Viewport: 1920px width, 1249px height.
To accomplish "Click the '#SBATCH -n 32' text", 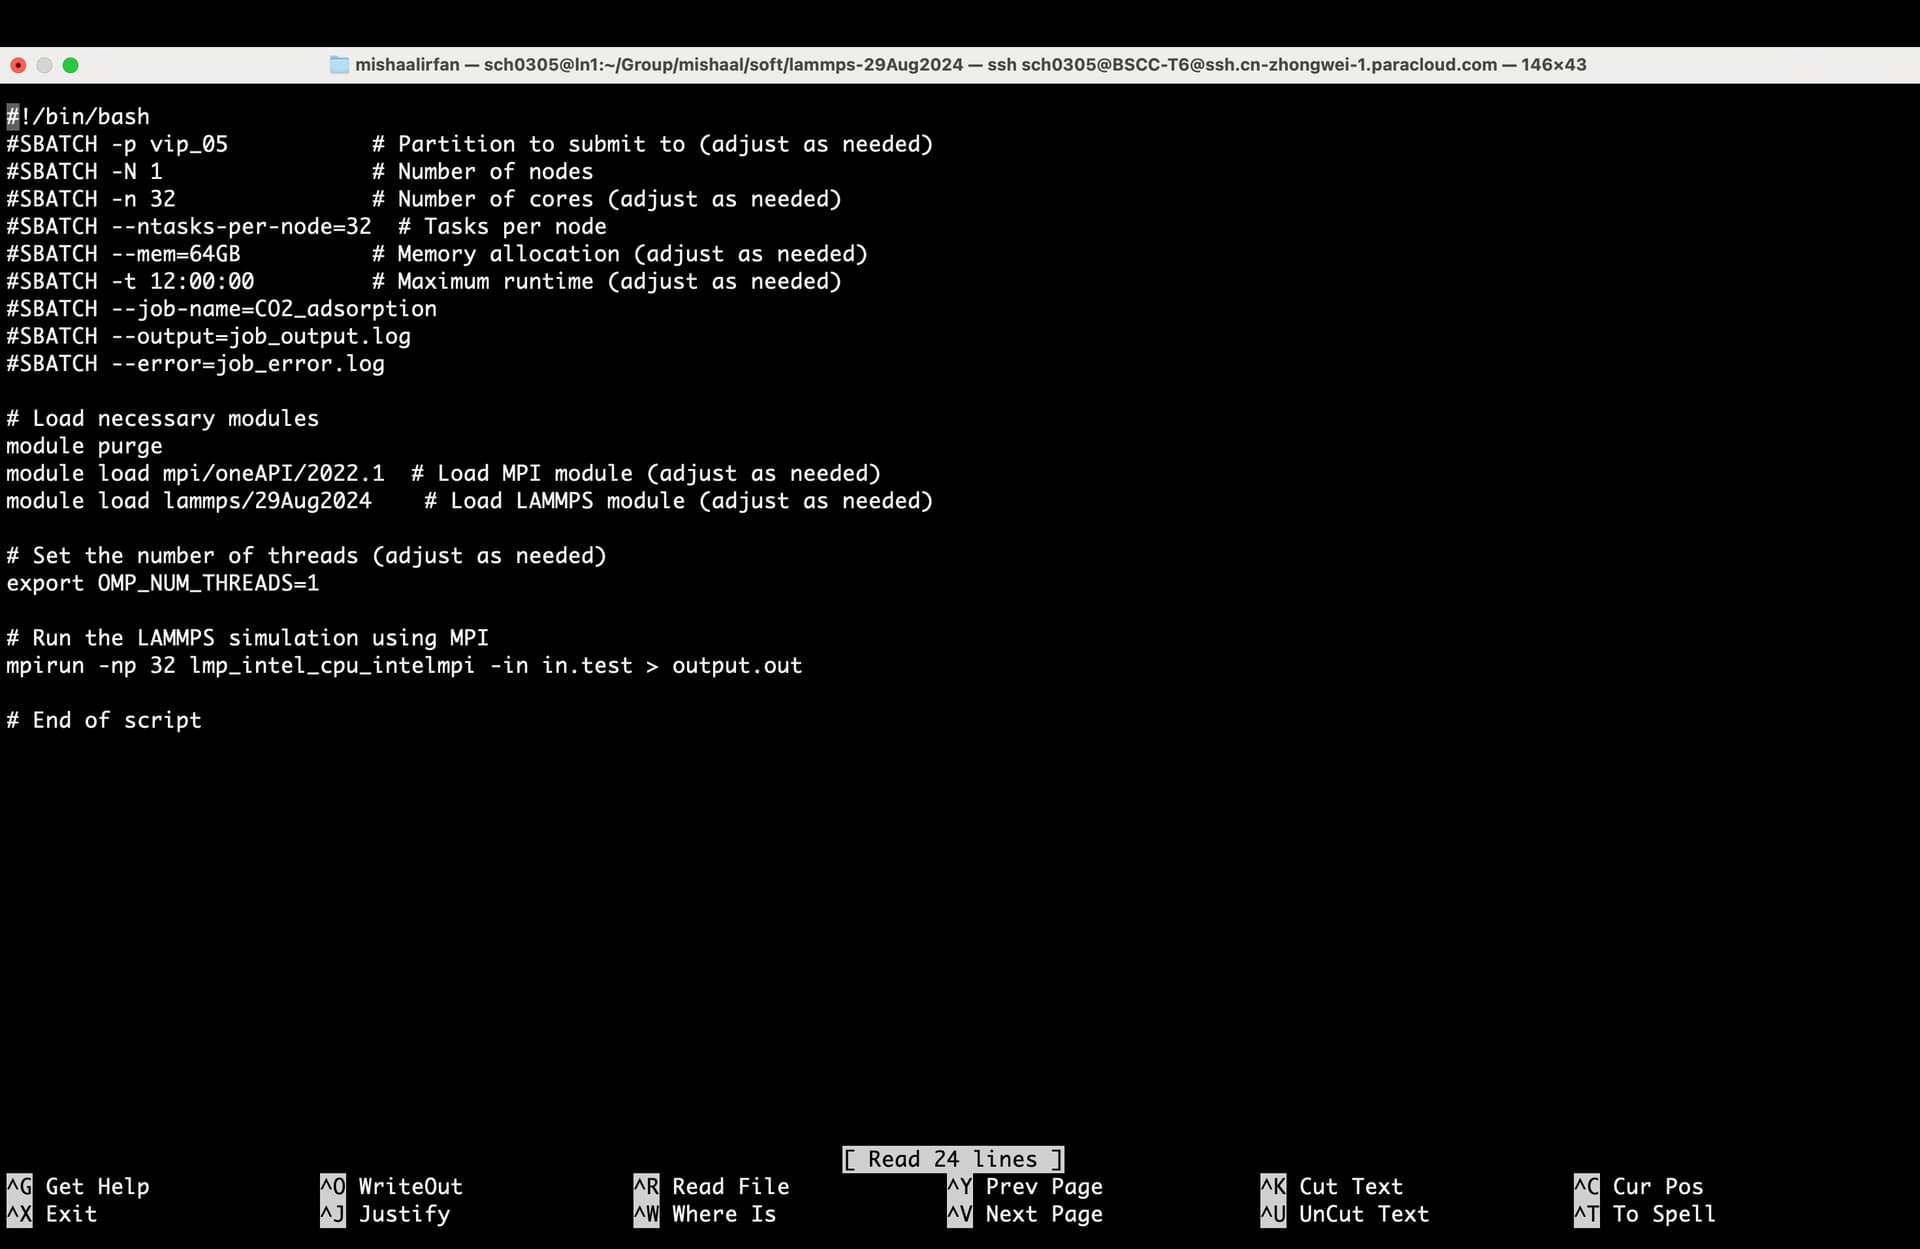I will (91, 199).
